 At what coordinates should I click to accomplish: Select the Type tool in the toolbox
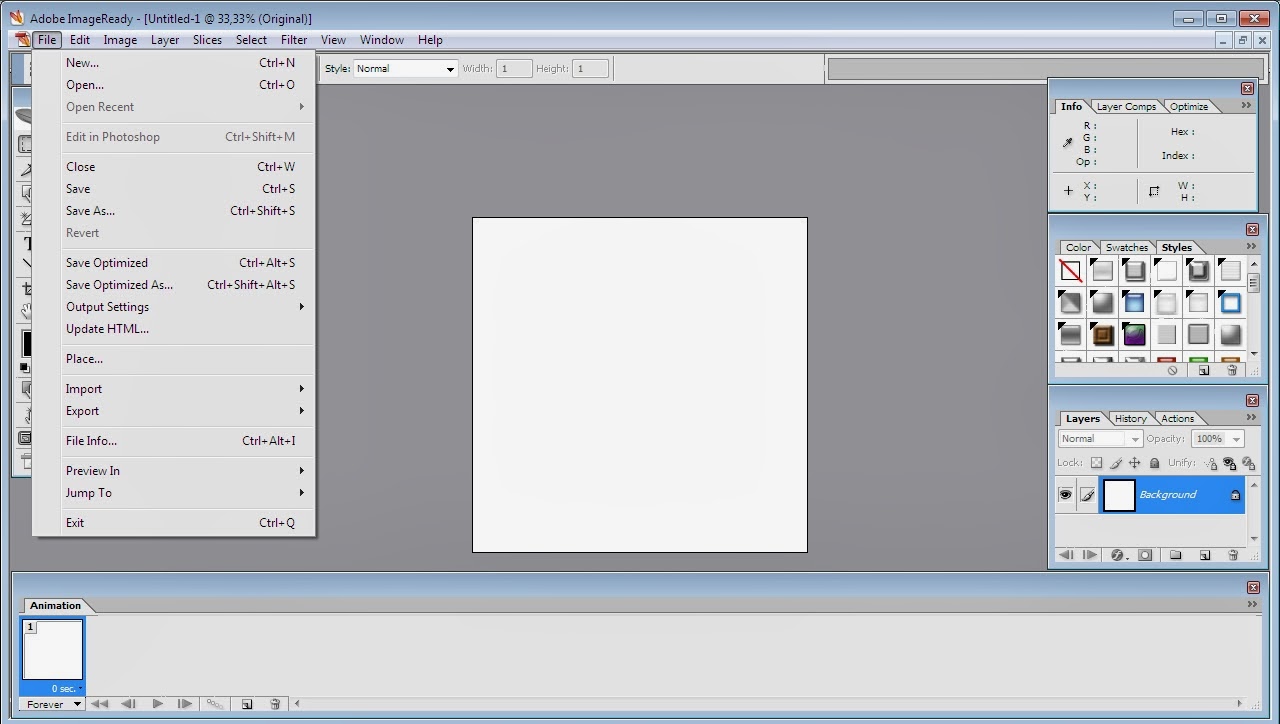(x=25, y=241)
